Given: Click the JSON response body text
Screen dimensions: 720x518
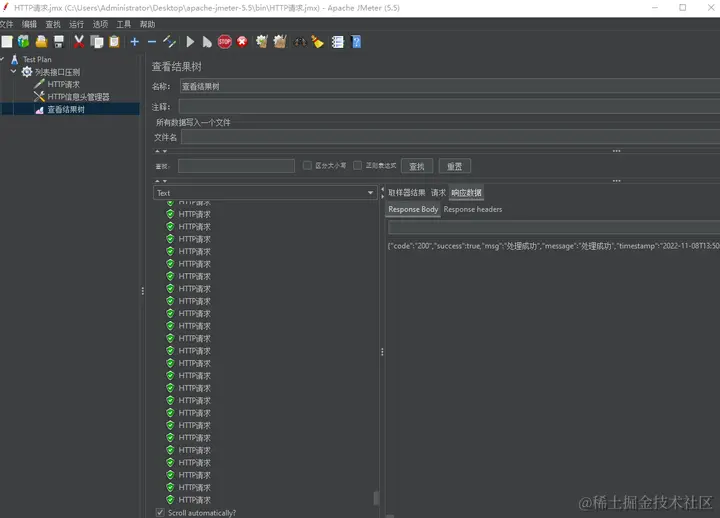Looking at the screenshot, I should (x=553, y=246).
